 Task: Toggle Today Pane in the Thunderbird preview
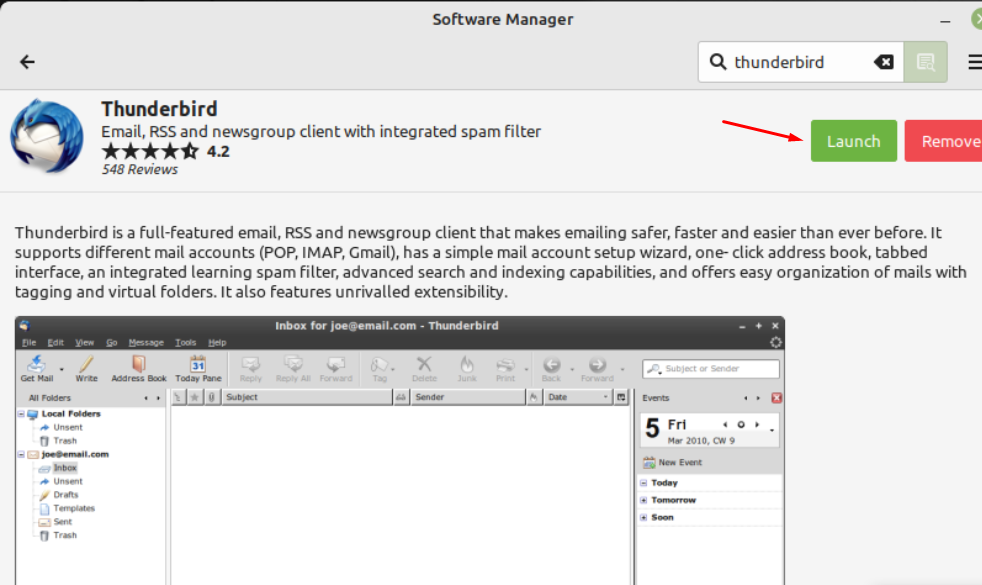pyautogui.click(x=198, y=368)
